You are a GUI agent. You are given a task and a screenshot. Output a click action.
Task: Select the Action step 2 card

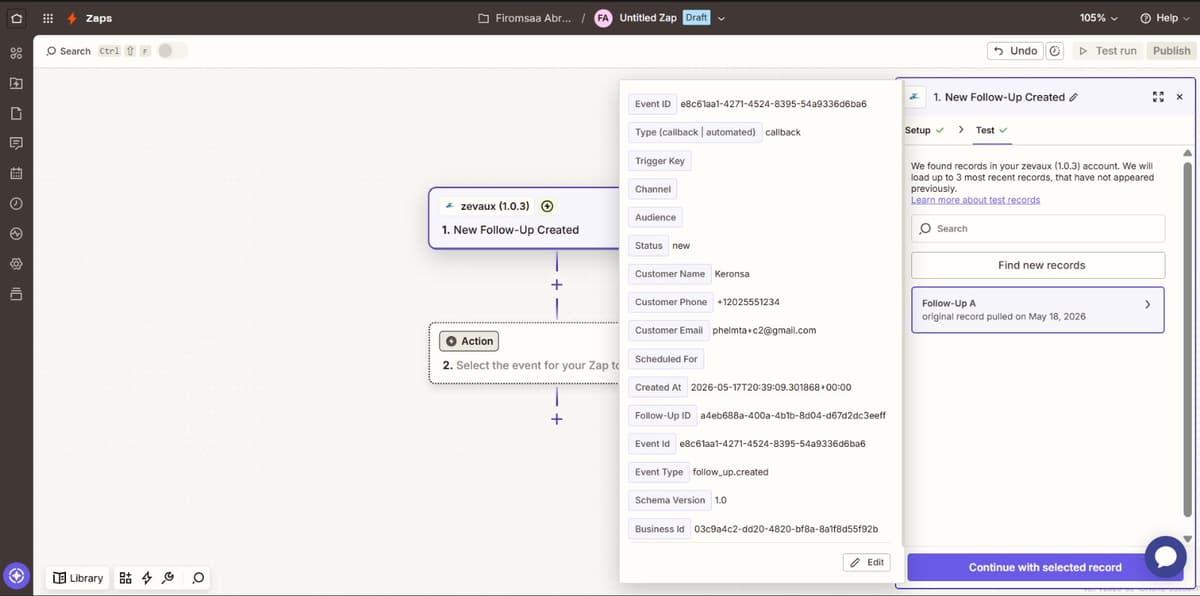pos(524,353)
